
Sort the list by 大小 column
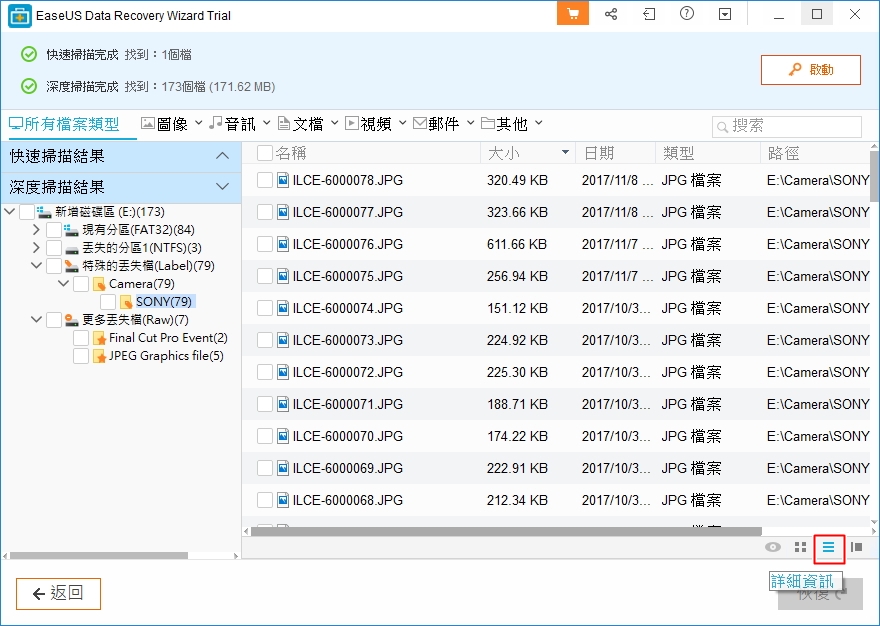click(528, 153)
